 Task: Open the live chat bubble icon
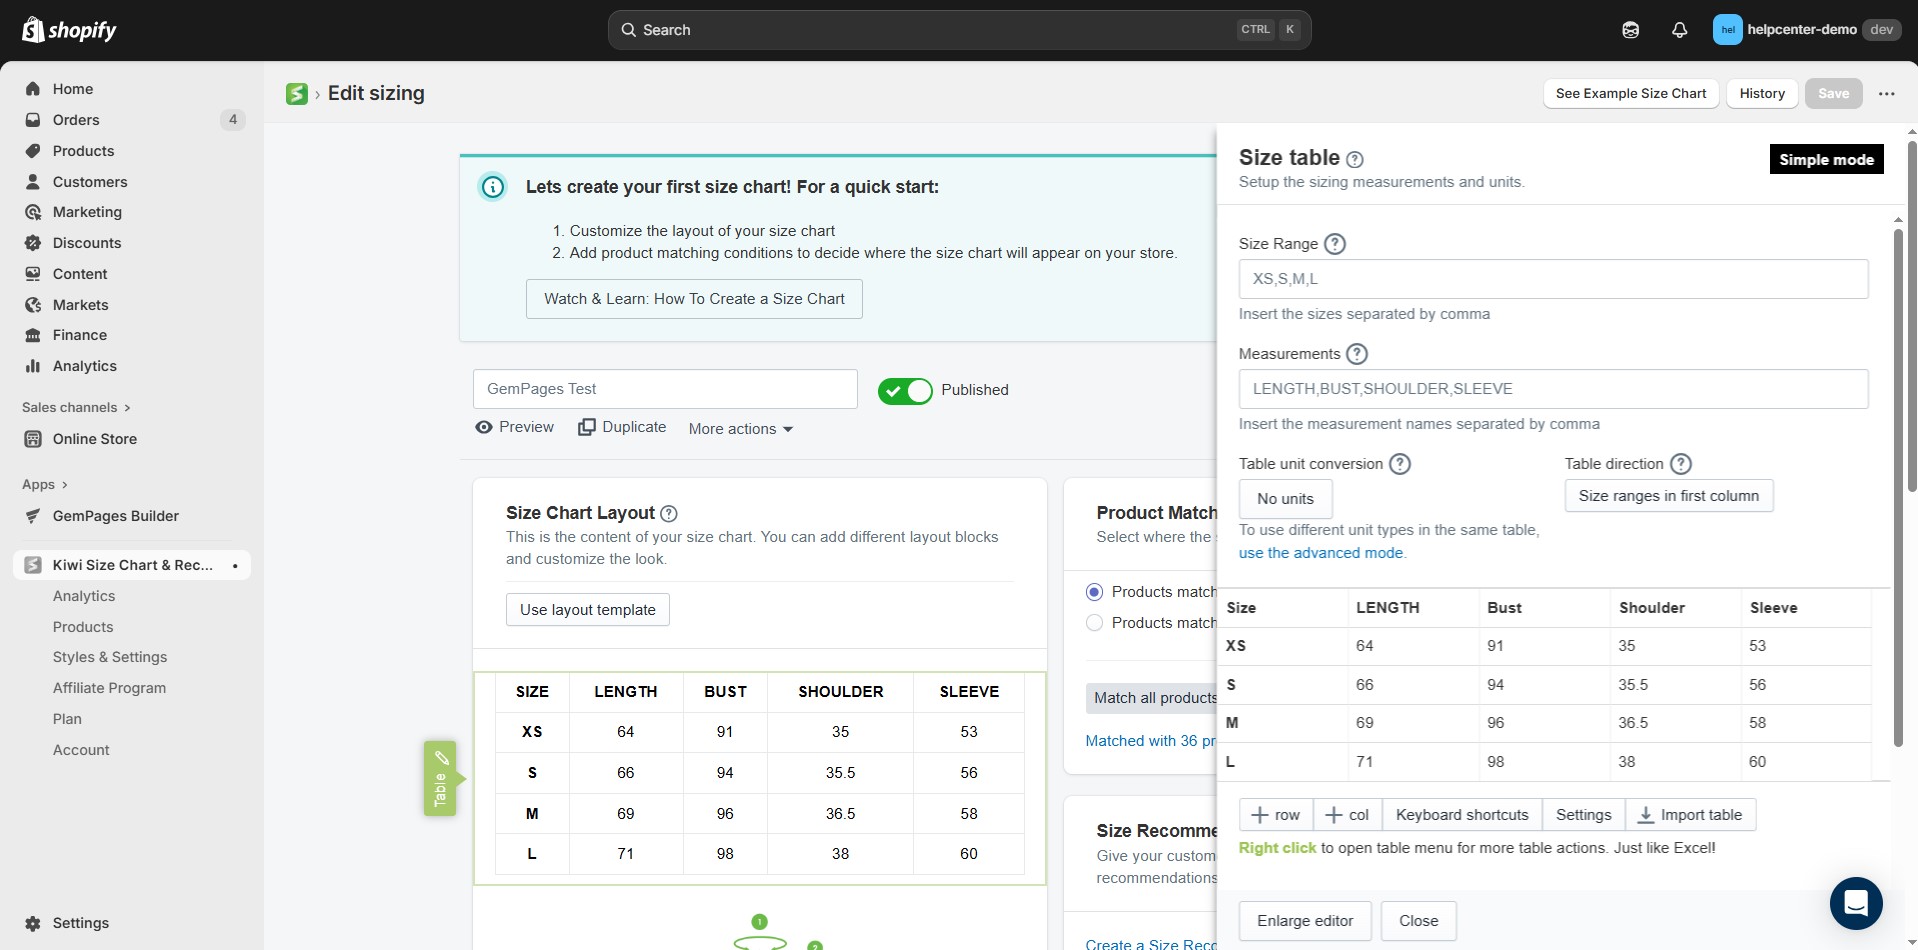click(x=1855, y=902)
